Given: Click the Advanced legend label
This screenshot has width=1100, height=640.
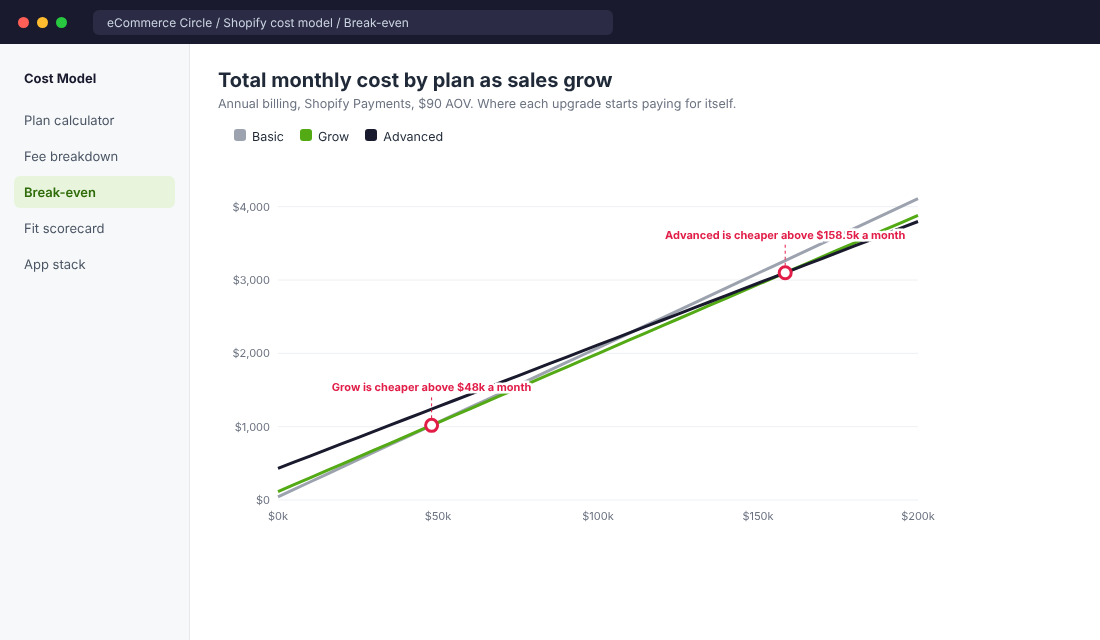Looking at the screenshot, I should [413, 136].
